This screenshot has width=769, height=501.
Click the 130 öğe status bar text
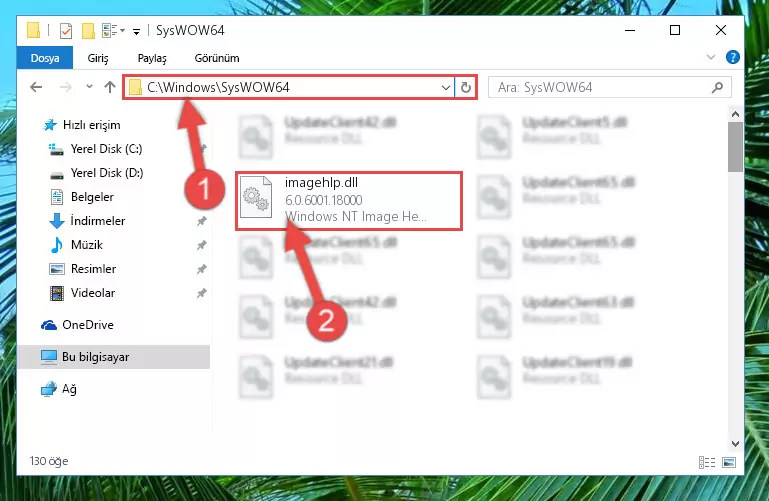coord(49,461)
